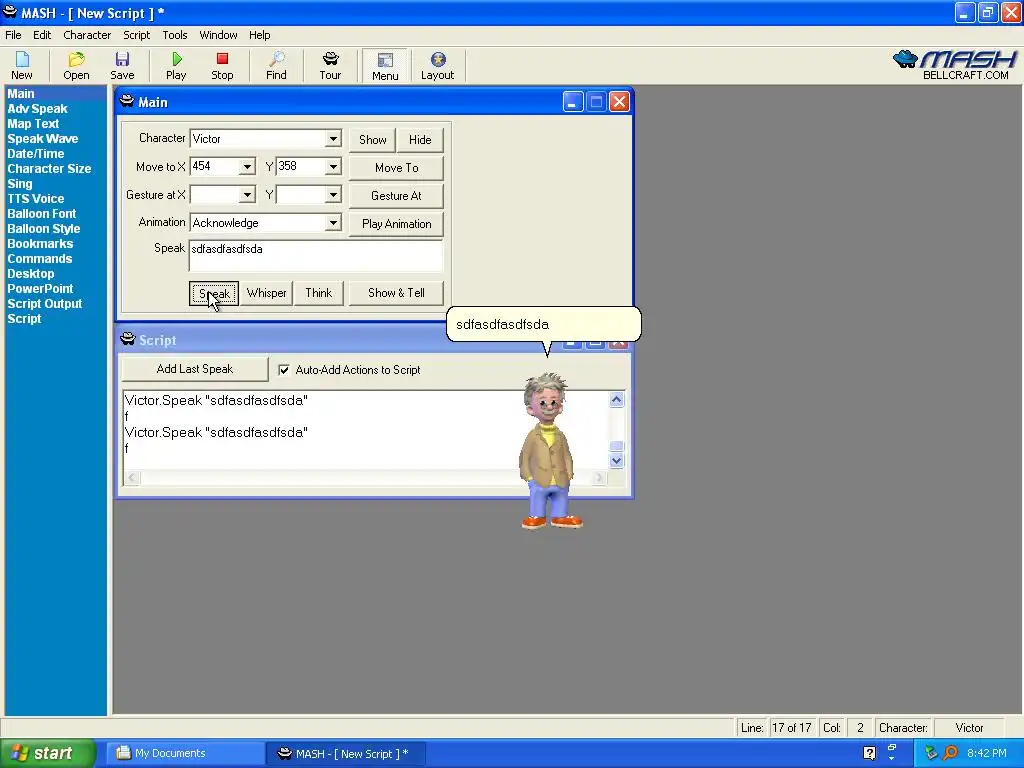Click the Play Animation button
Viewport: 1024px width, 768px height.
tap(396, 224)
